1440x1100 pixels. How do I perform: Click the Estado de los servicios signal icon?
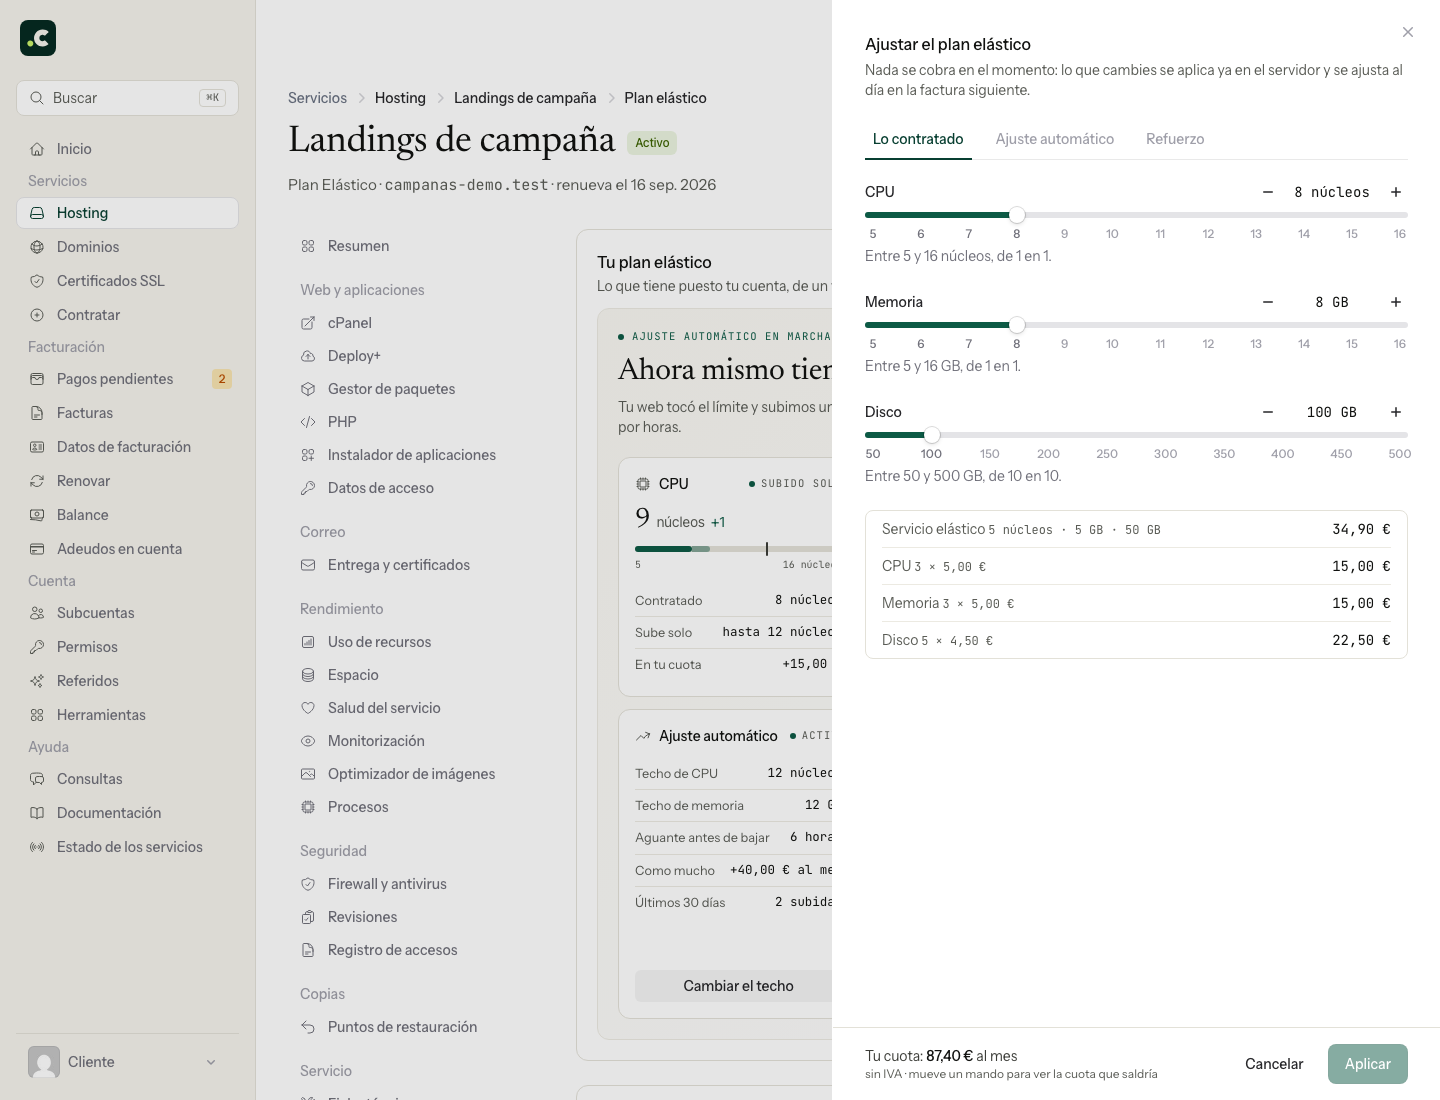pyautogui.click(x=37, y=847)
